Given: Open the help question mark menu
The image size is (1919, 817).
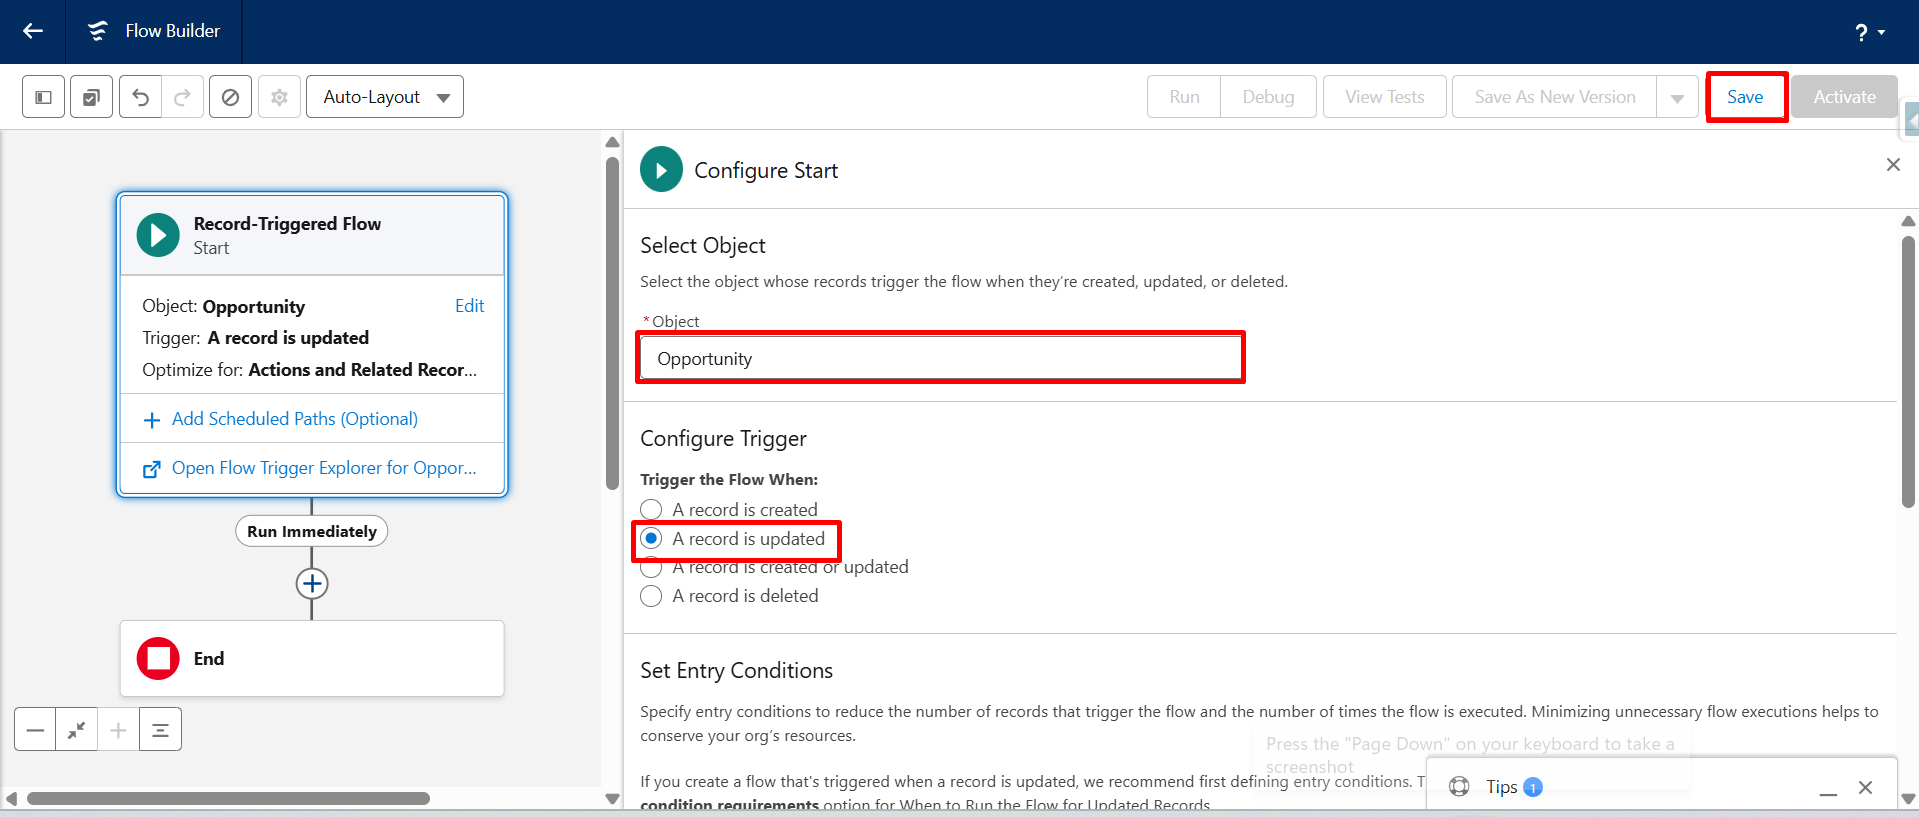Looking at the screenshot, I should 1869,32.
